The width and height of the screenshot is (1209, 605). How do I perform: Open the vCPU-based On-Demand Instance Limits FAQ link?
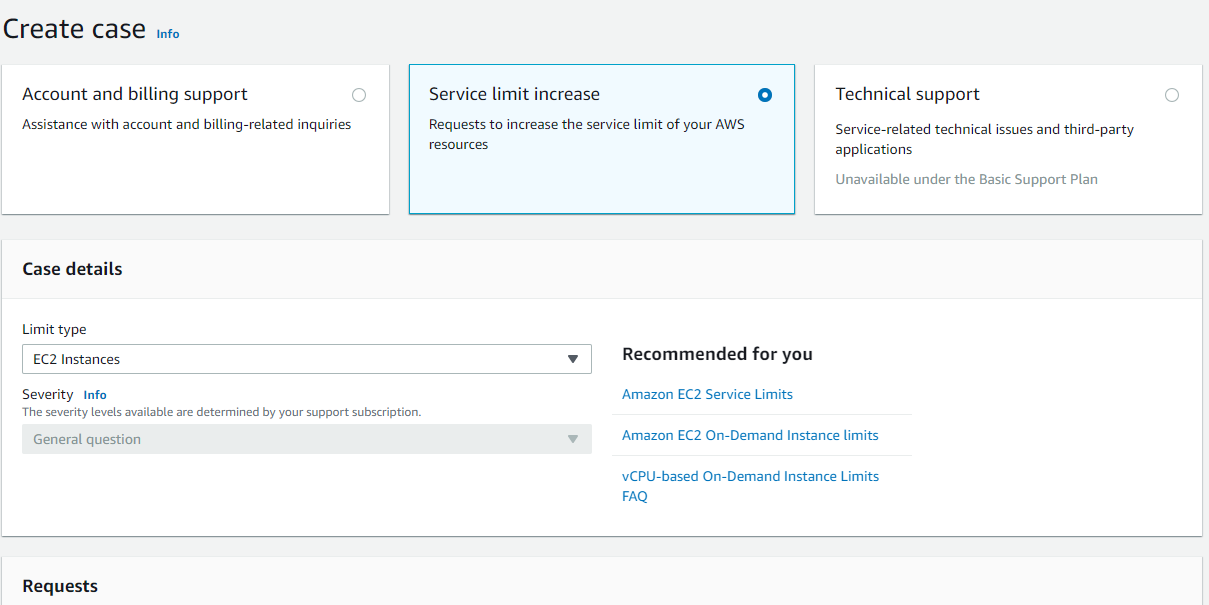(x=750, y=476)
